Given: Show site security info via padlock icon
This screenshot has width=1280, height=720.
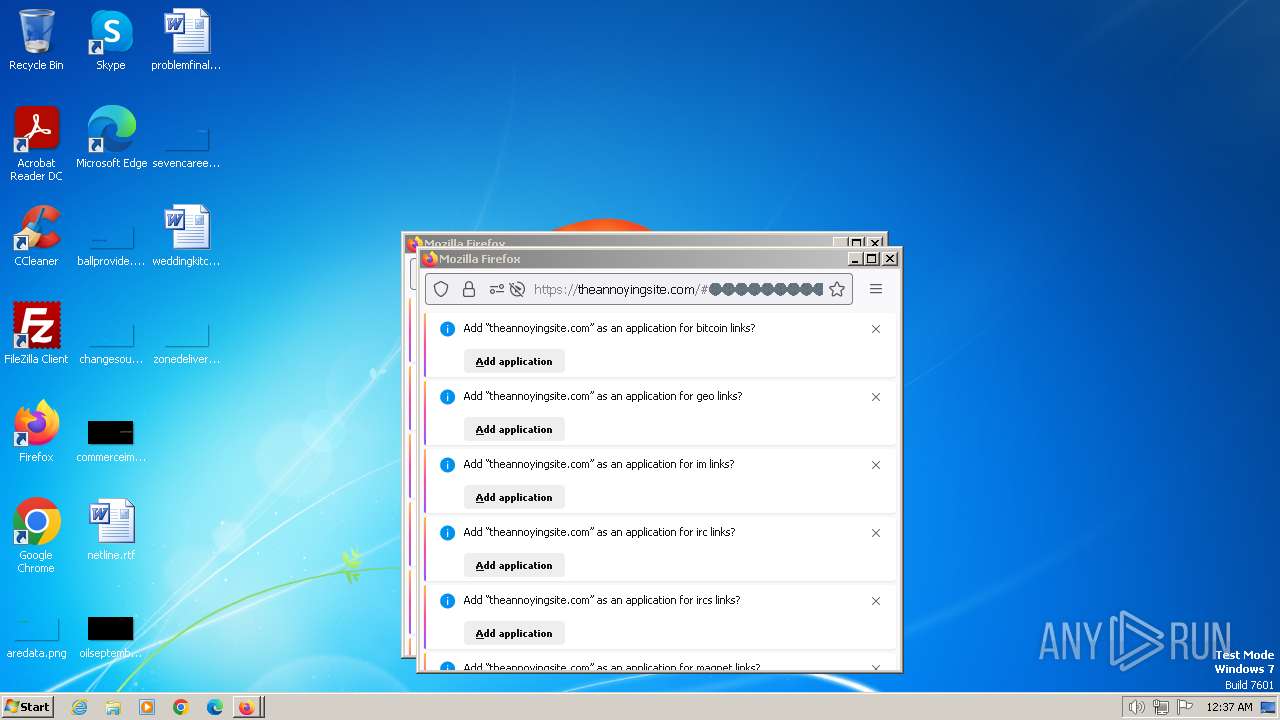Looking at the screenshot, I should (x=468, y=289).
